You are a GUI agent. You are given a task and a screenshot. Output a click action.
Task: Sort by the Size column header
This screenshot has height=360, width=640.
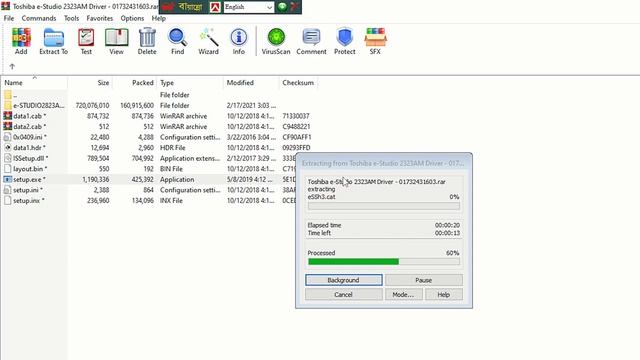pos(90,82)
